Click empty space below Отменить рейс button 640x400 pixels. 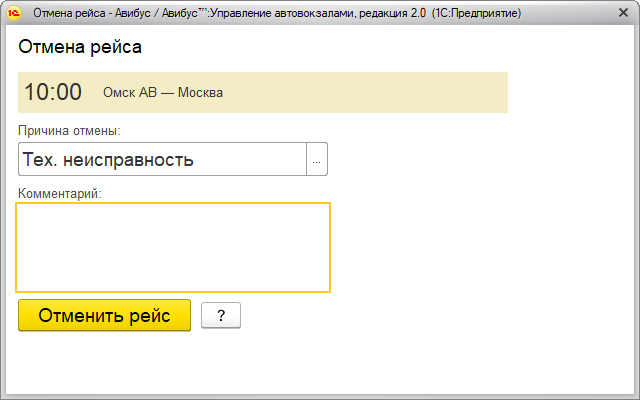[x=104, y=362]
